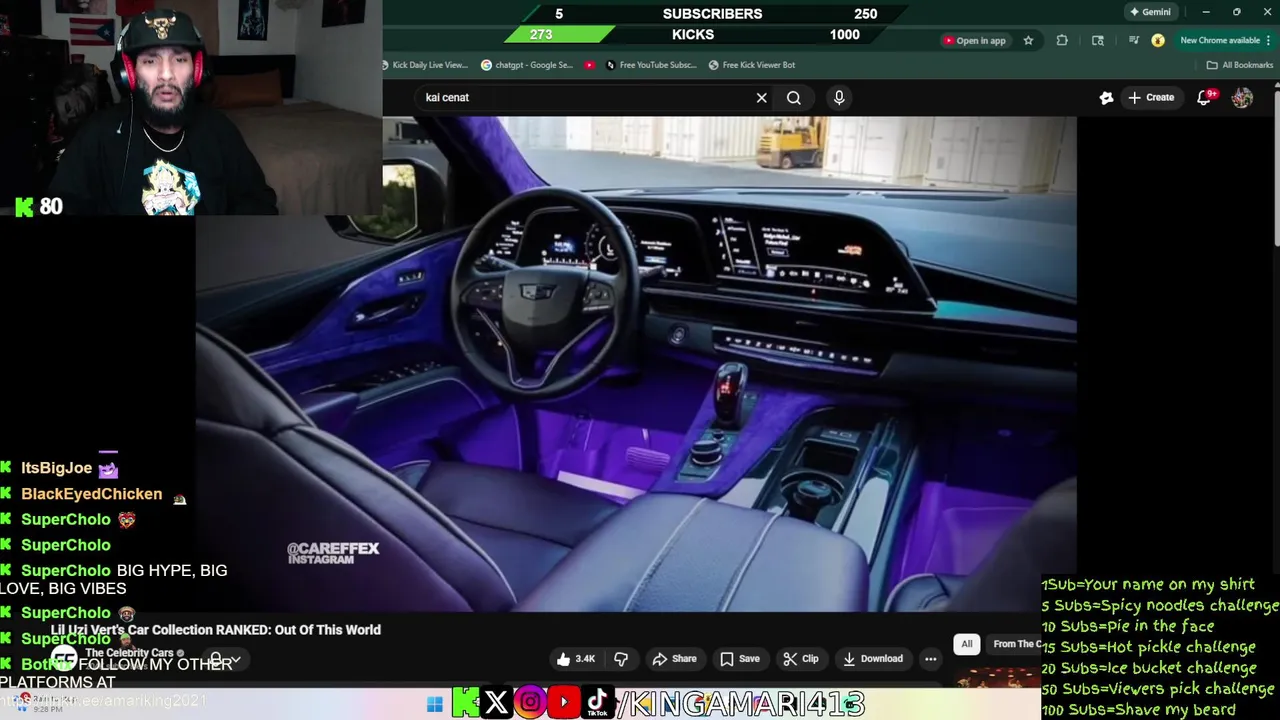Click the YouTube search magnifier button
The height and width of the screenshot is (720, 1280).
[x=794, y=97]
